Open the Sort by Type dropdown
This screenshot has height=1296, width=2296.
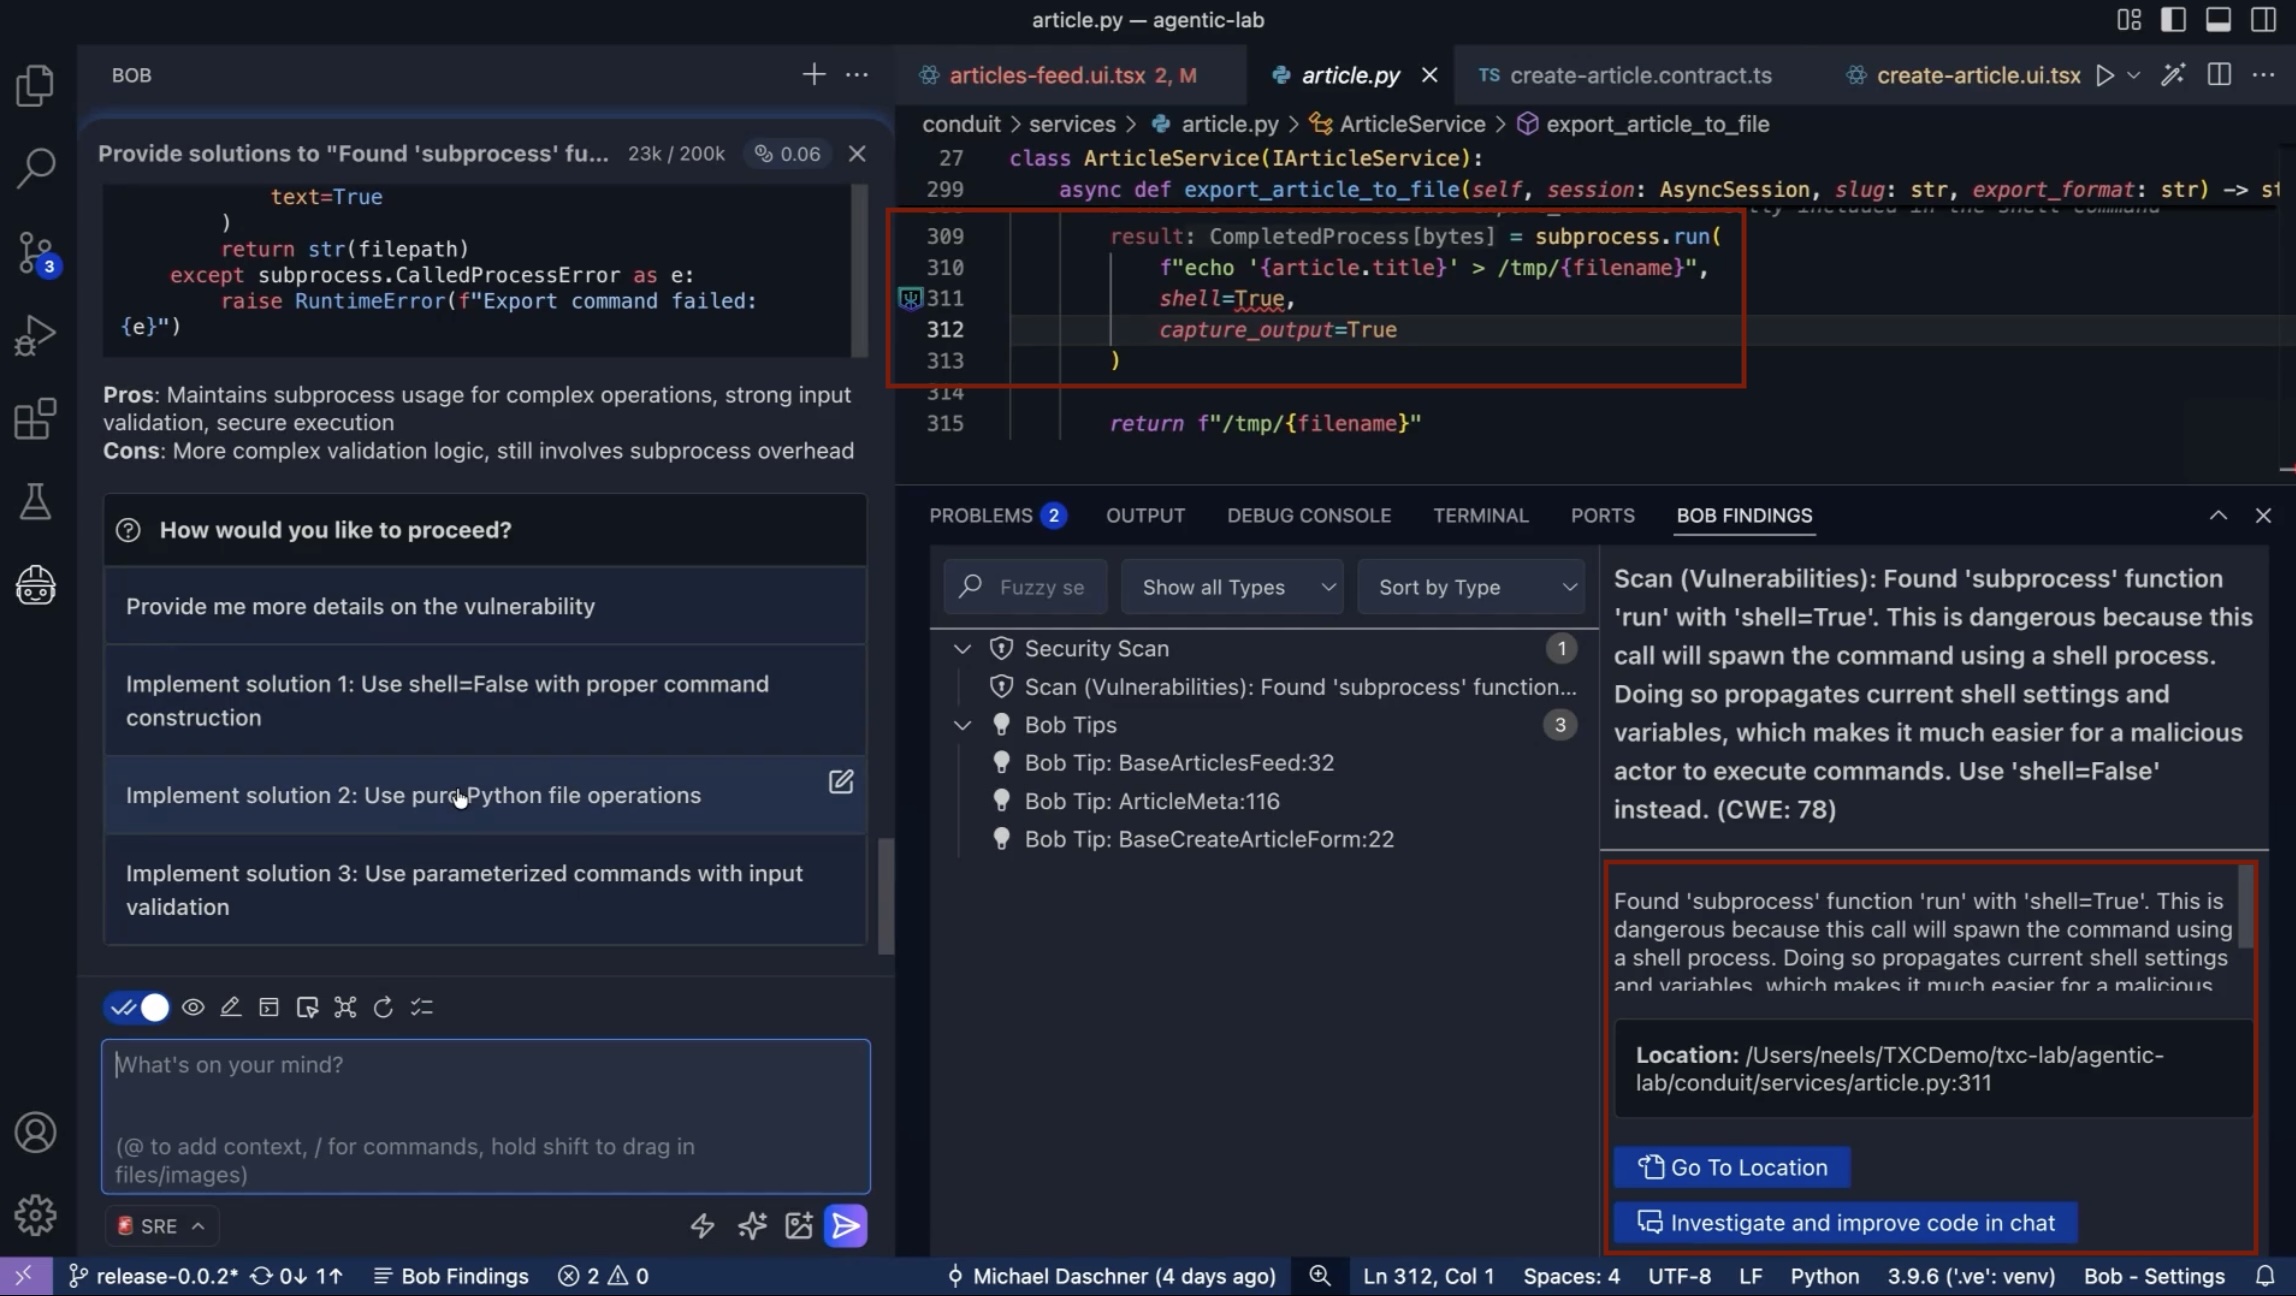[1470, 587]
